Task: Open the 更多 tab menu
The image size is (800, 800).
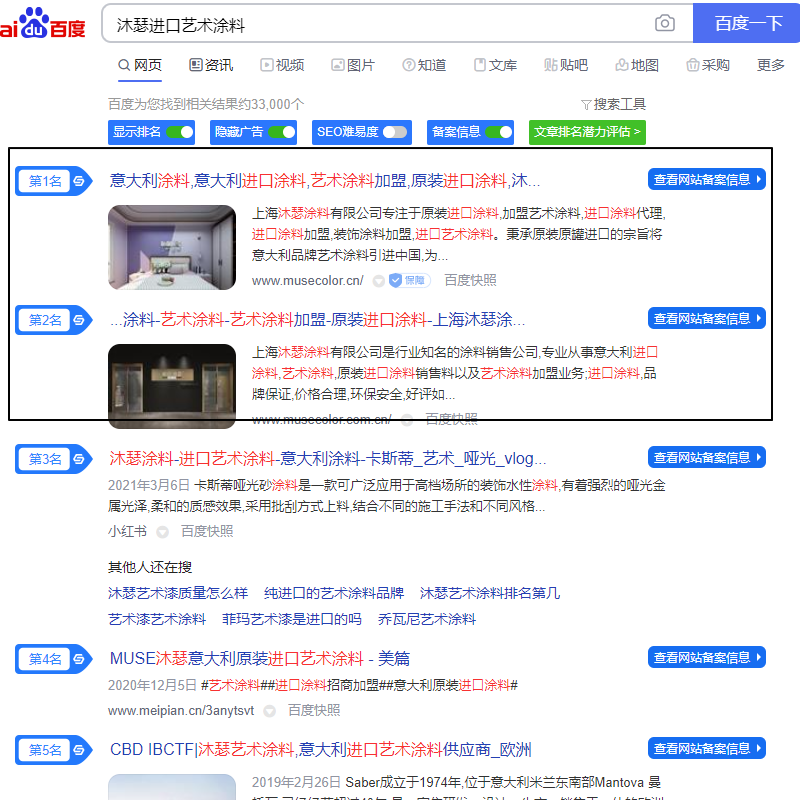Action: (770, 65)
